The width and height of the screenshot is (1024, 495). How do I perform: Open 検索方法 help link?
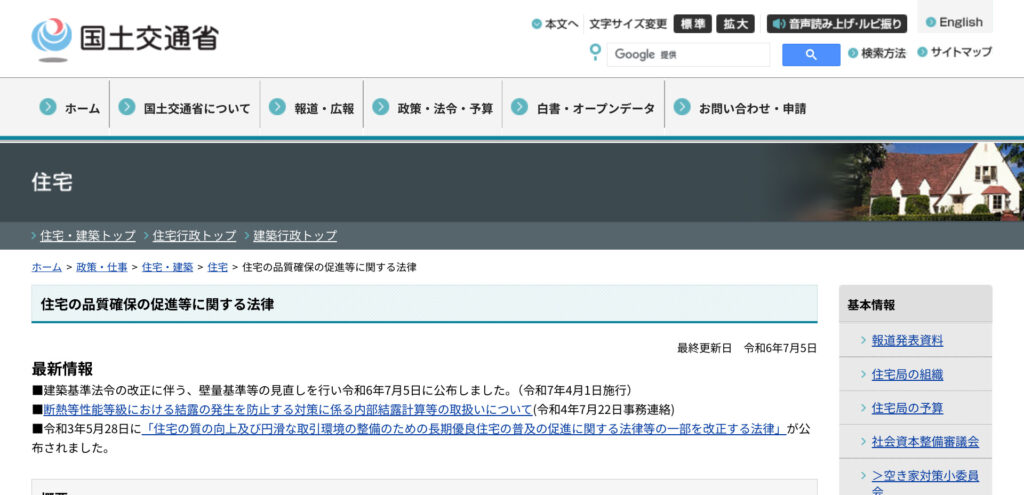877,54
